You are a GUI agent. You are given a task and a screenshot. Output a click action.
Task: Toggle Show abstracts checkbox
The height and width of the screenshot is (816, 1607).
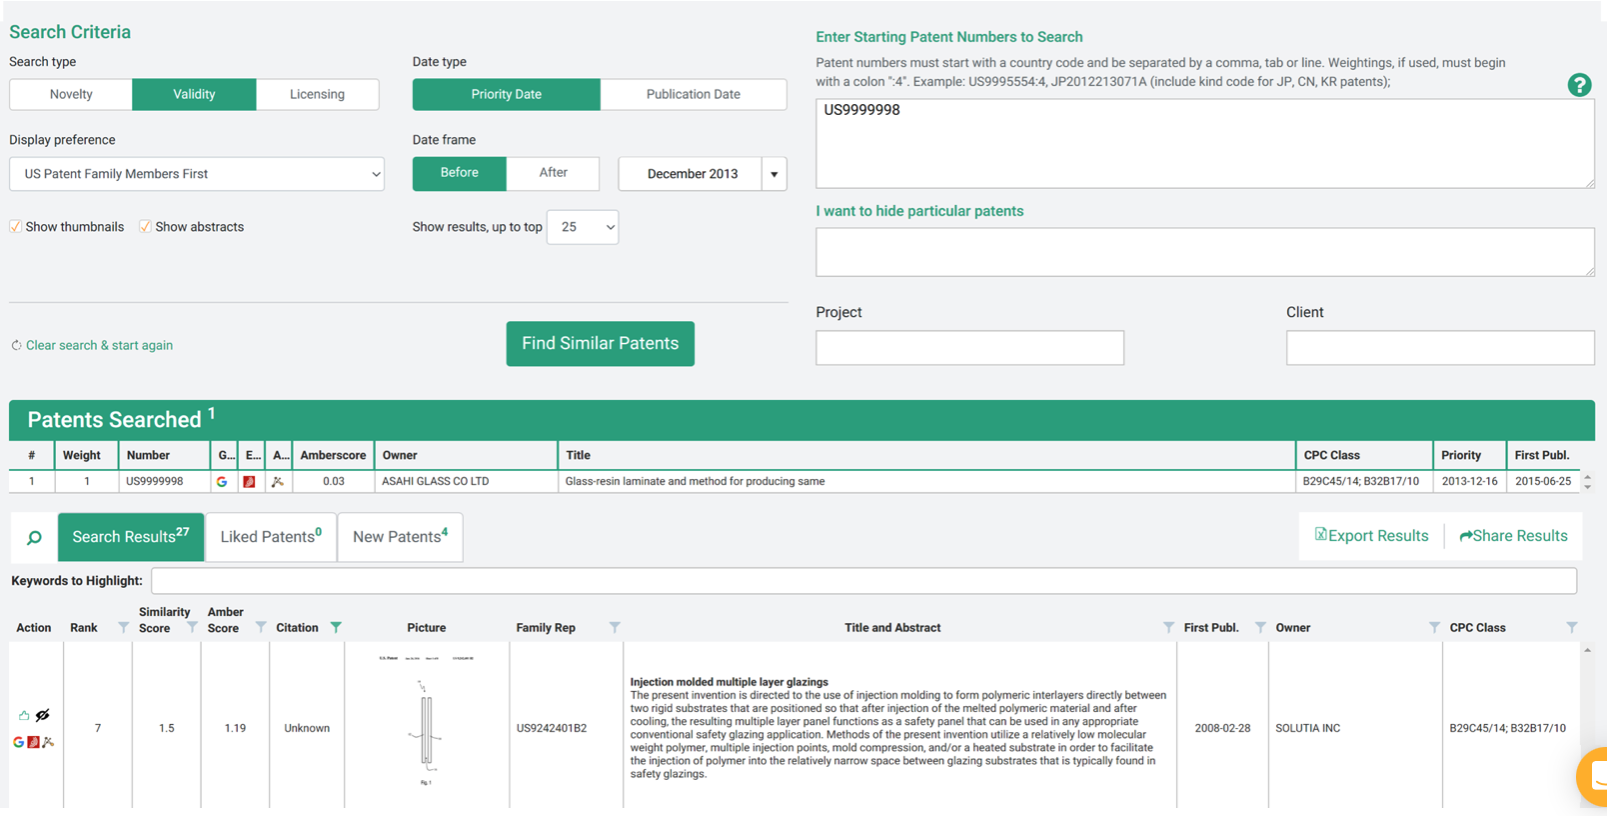[x=146, y=227]
